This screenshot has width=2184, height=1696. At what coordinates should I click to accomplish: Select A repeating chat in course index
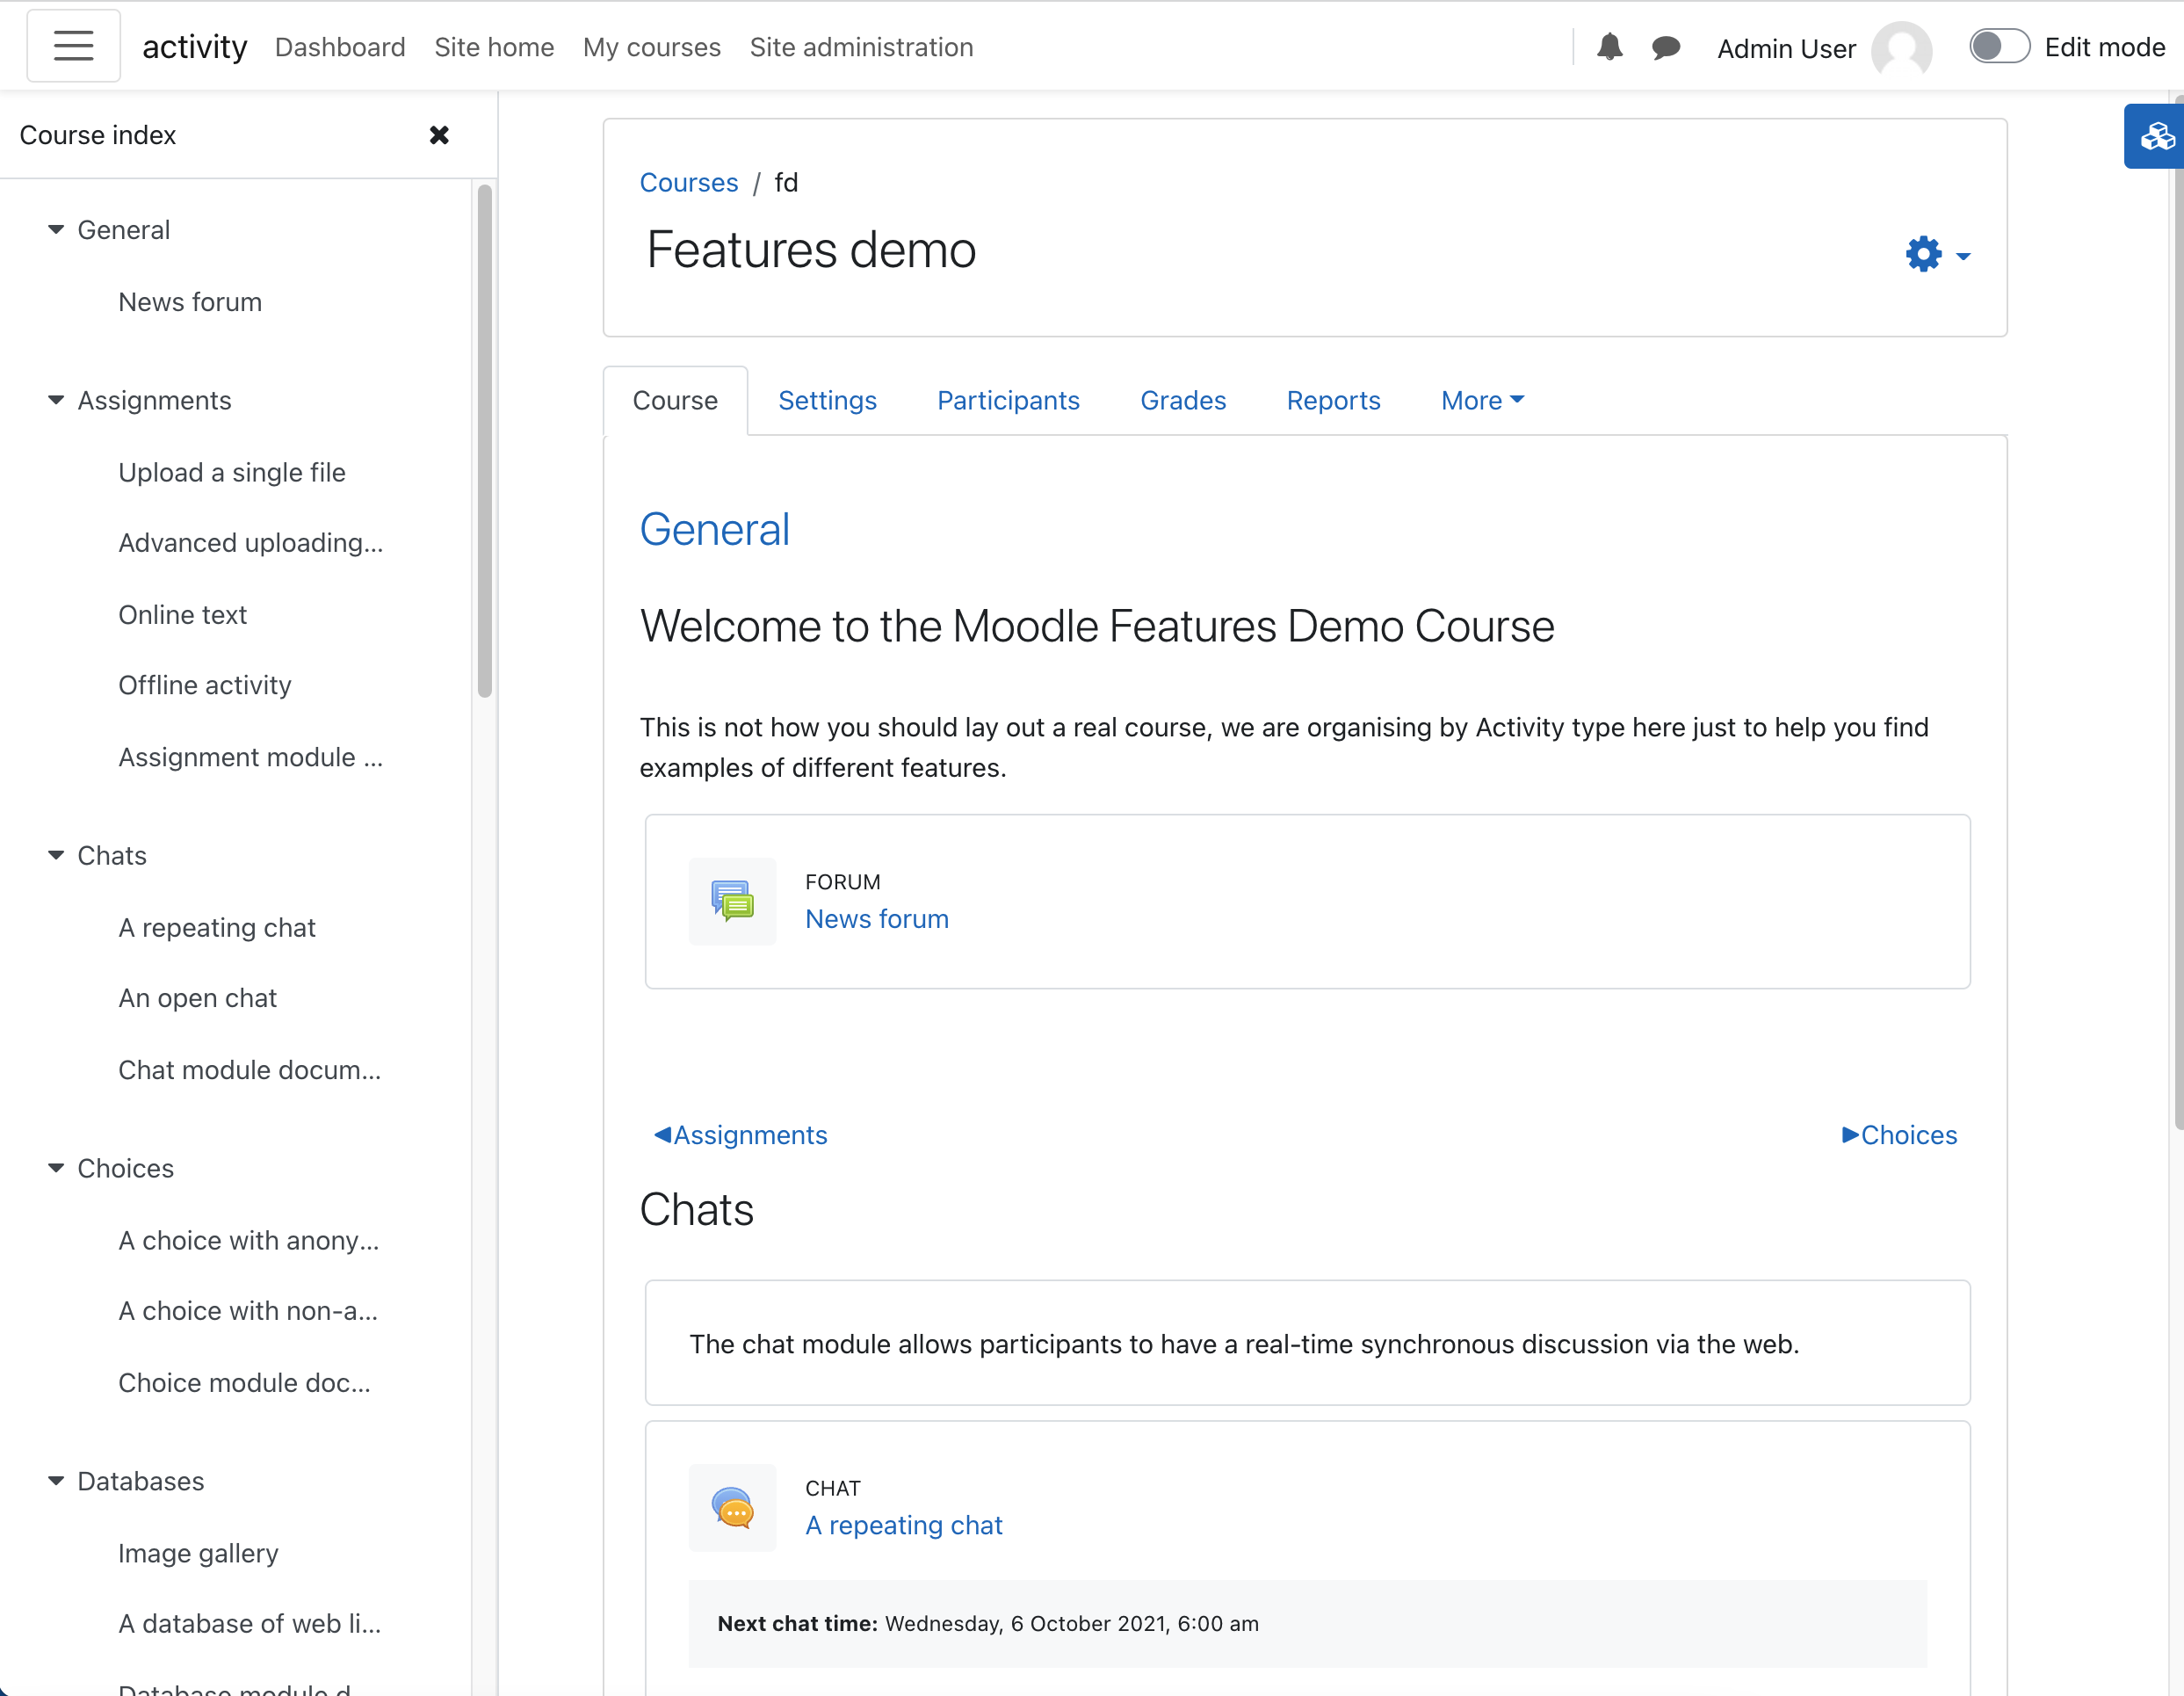[x=217, y=927]
